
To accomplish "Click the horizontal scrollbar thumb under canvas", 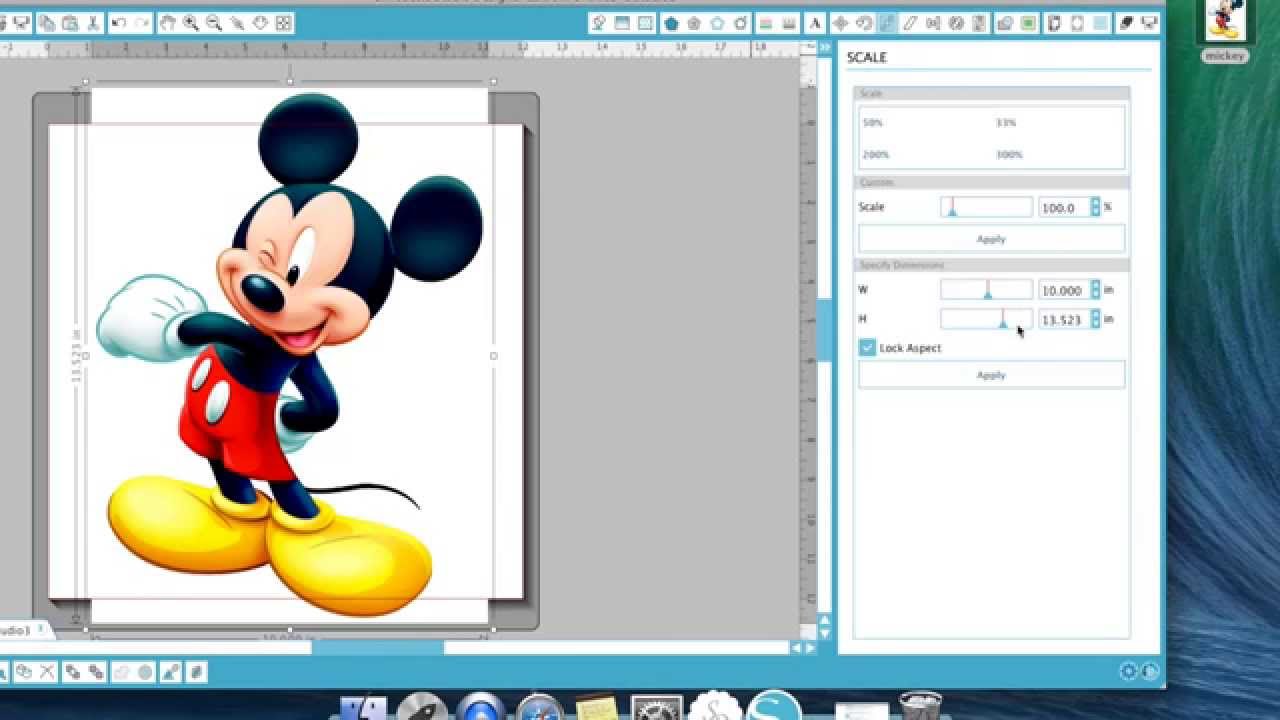I will (377, 648).
